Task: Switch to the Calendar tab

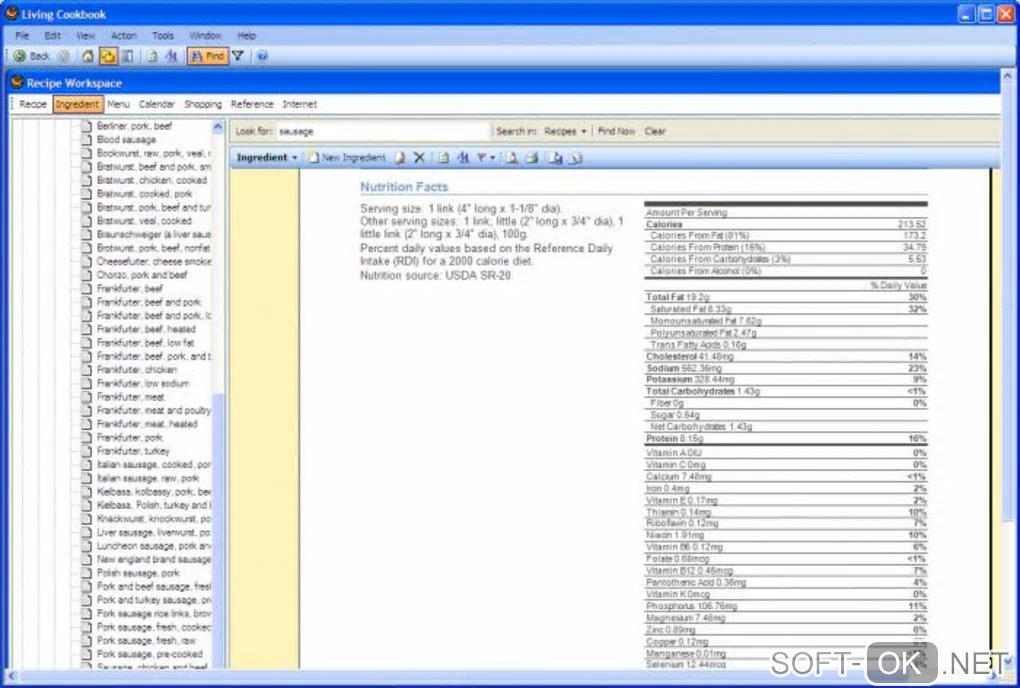Action: (x=157, y=104)
